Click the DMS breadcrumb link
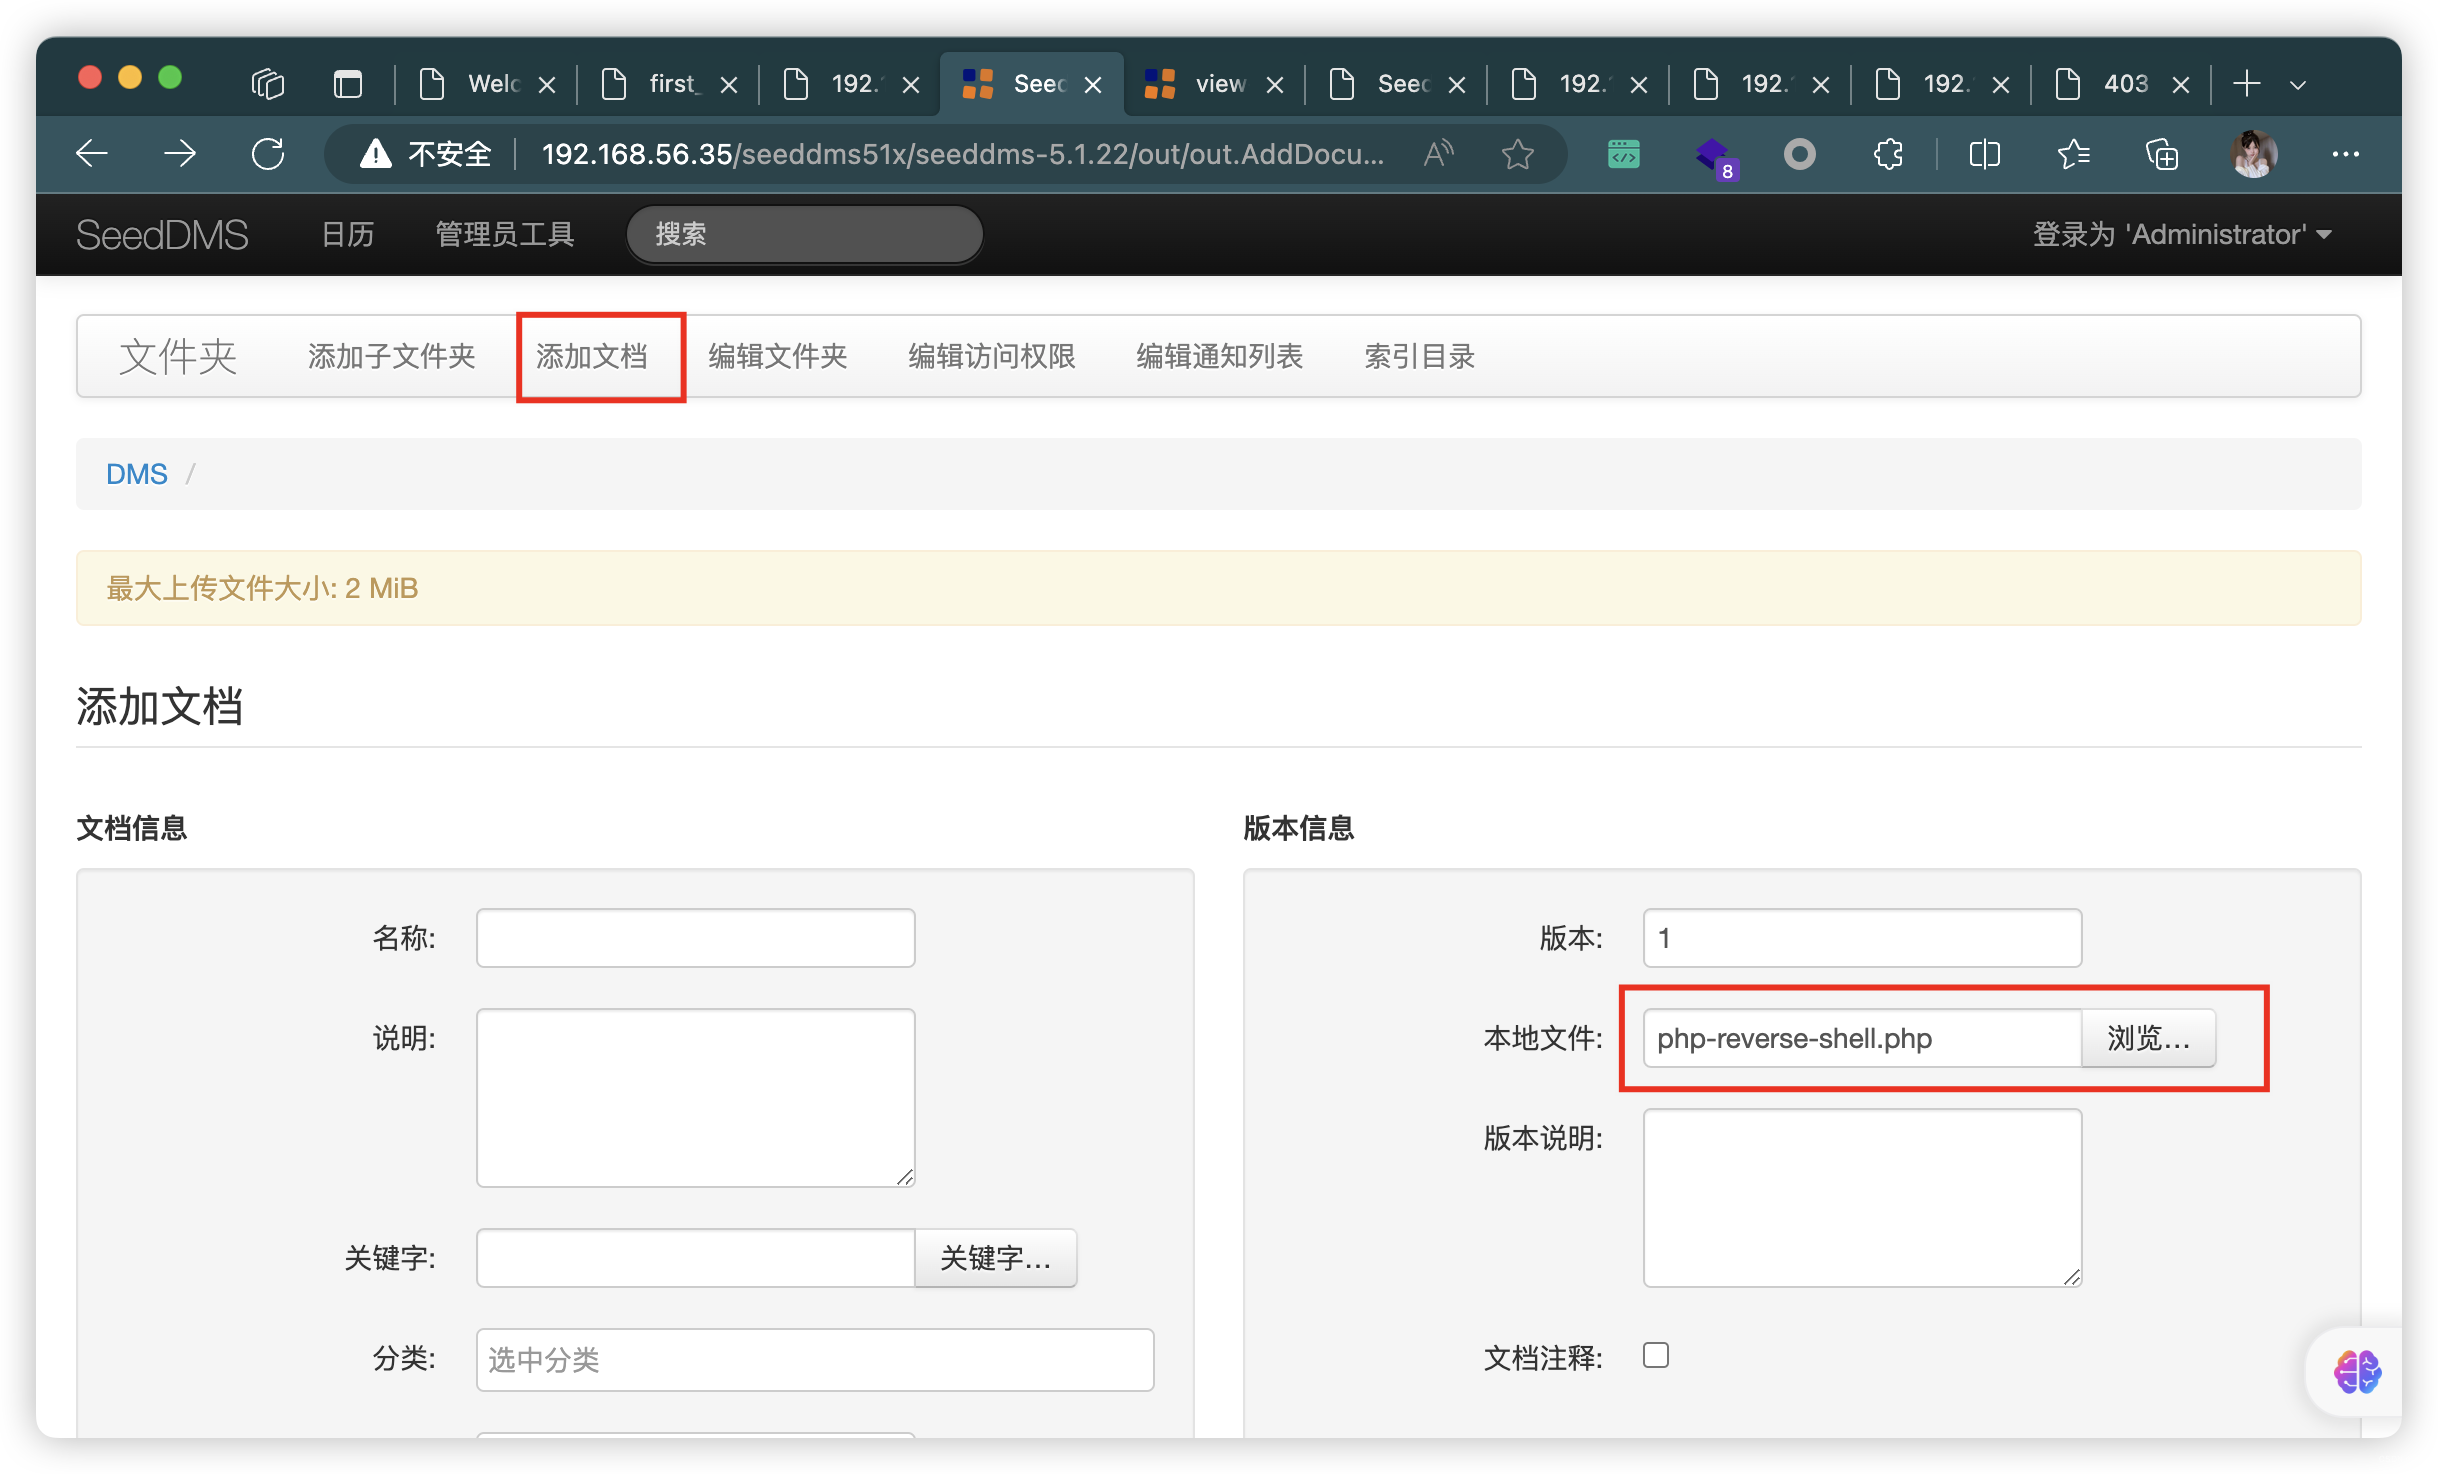 tap(137, 474)
